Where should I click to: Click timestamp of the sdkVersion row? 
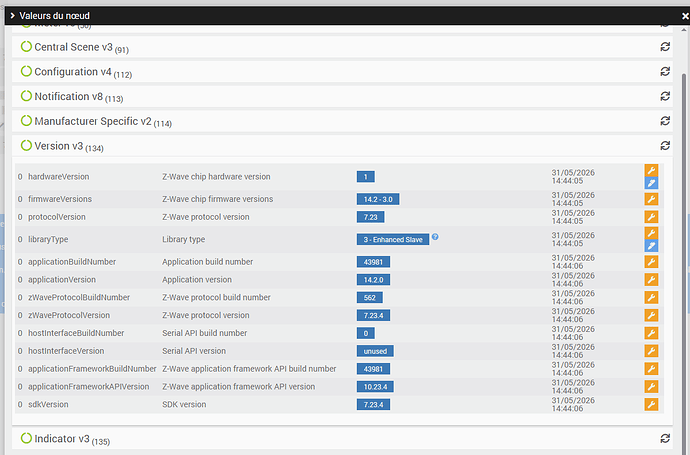[573, 404]
